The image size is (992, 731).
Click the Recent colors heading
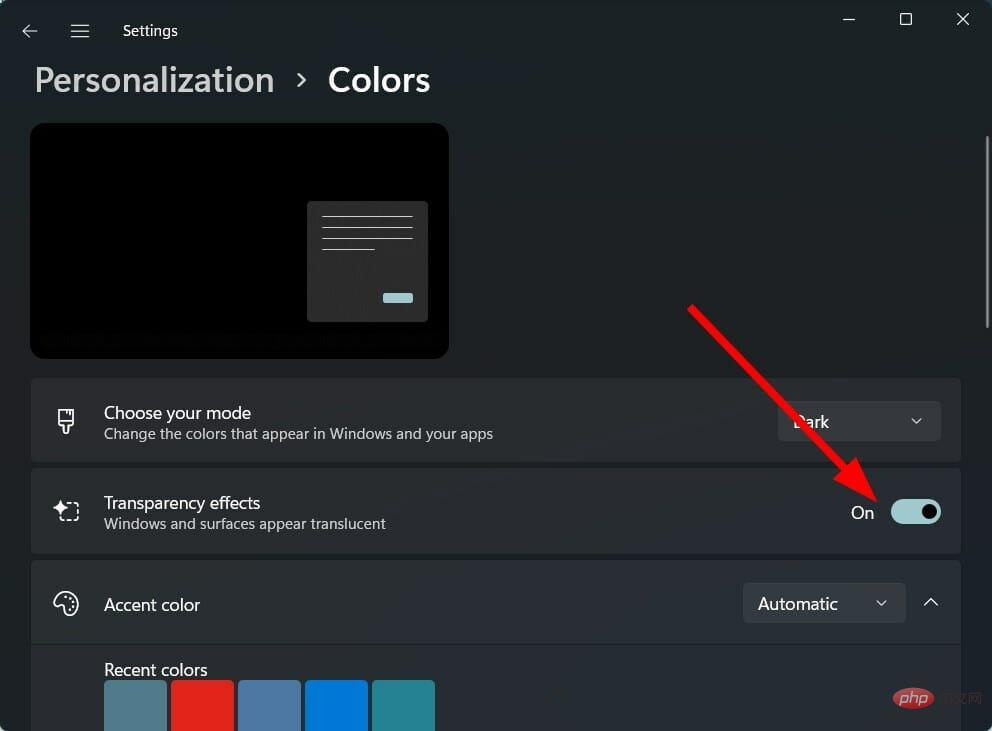tap(156, 669)
